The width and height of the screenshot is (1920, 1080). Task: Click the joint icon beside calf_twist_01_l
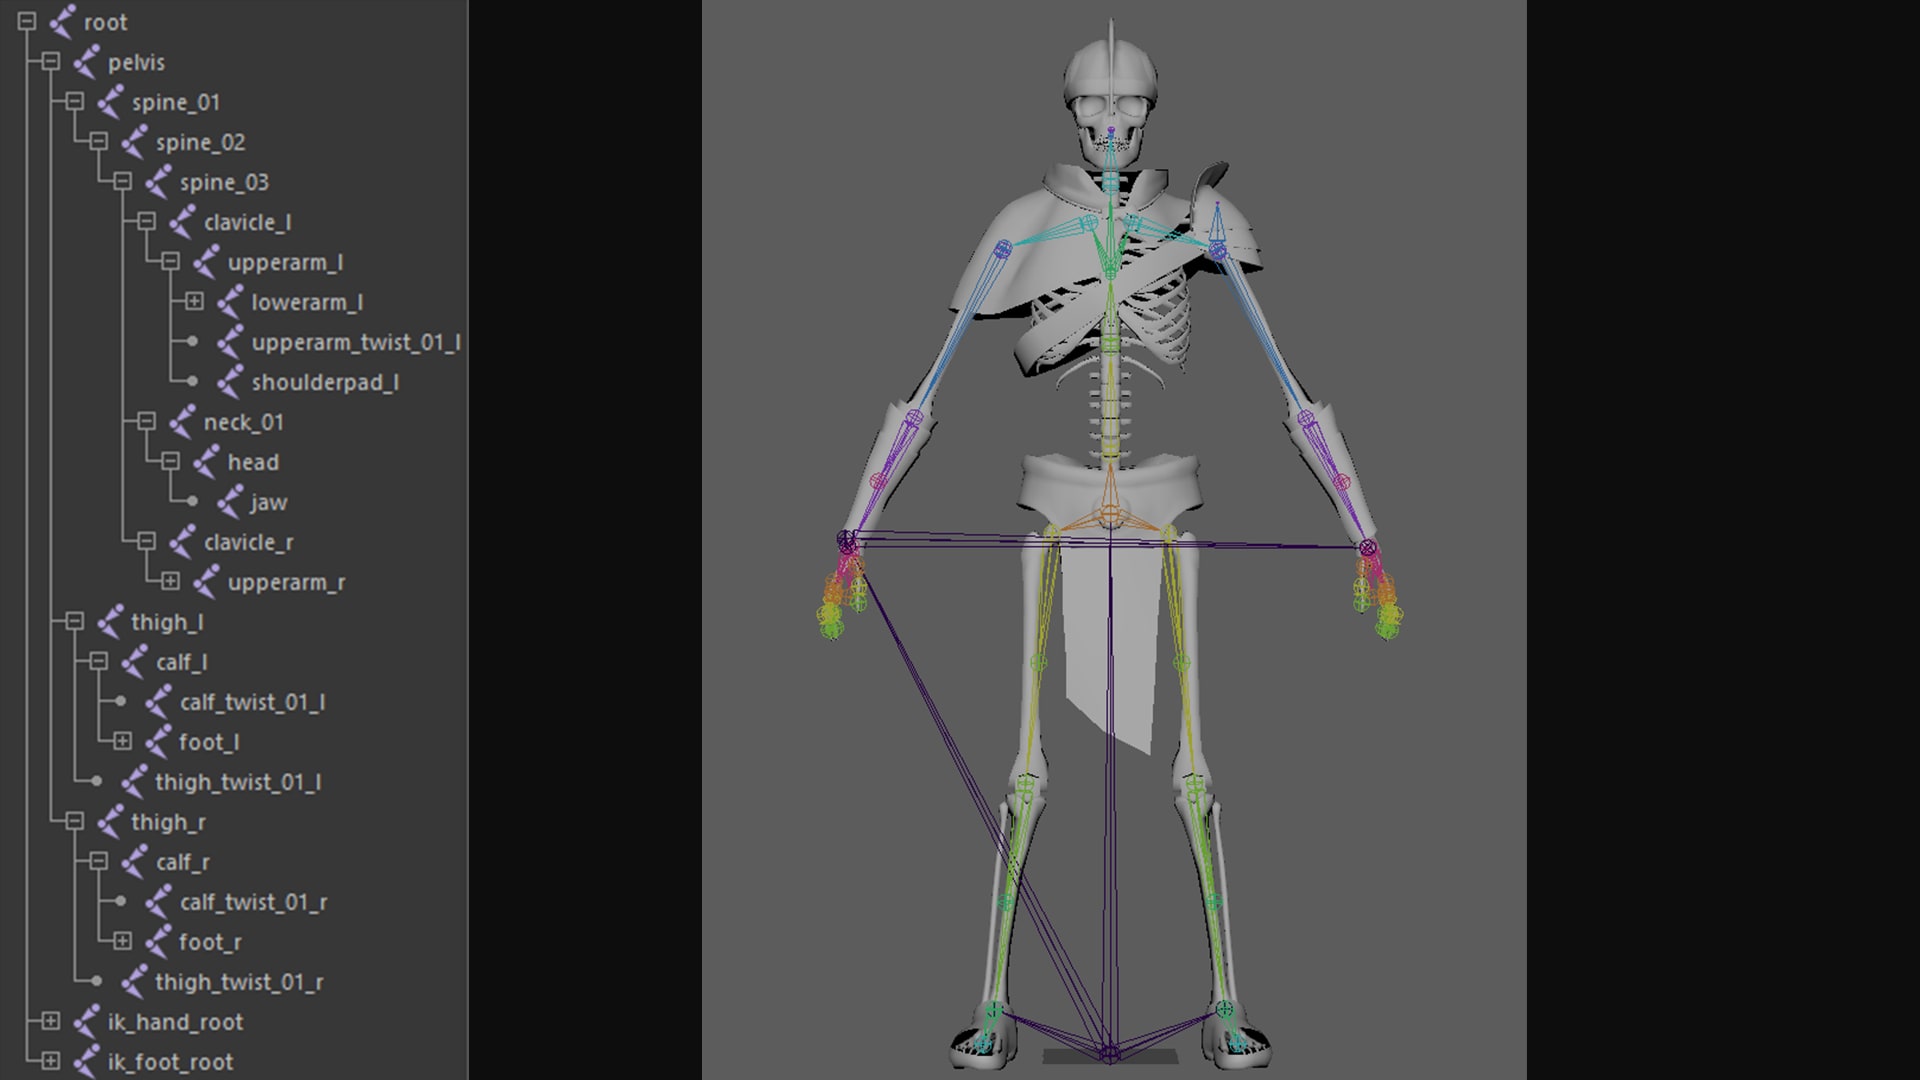click(158, 702)
